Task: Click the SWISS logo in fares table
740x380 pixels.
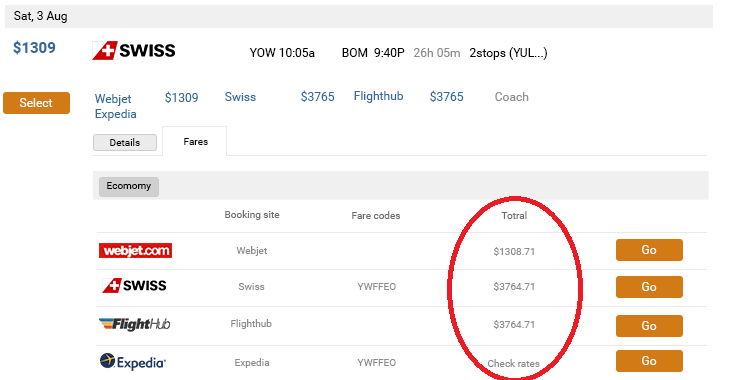Action: [x=135, y=286]
